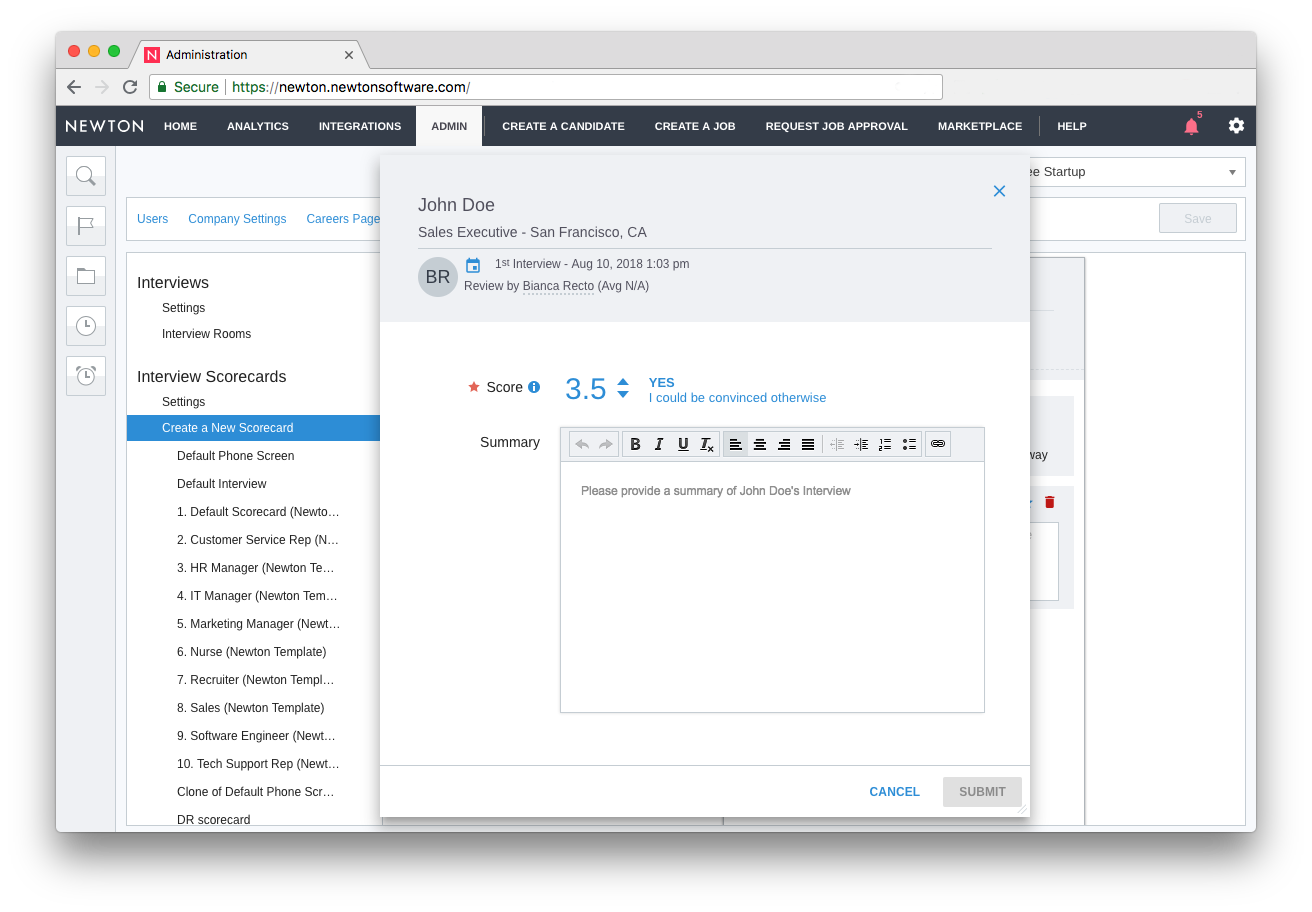Open the Analytics menu
The width and height of the screenshot is (1312, 912).
pyautogui.click(x=258, y=126)
